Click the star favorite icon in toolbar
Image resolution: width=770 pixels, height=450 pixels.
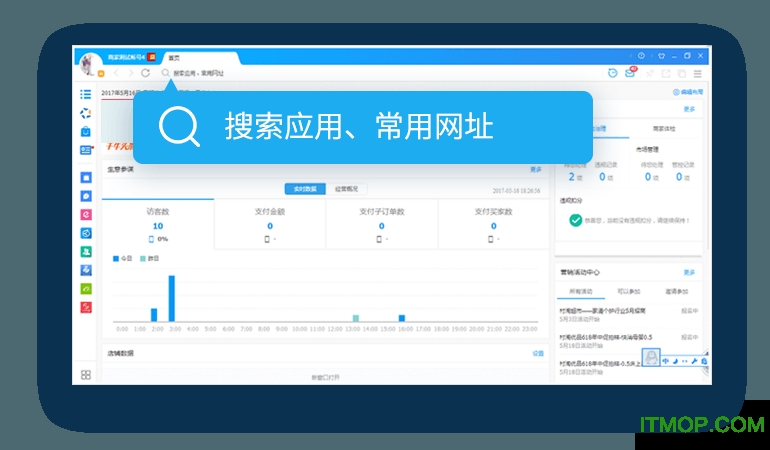(x=647, y=73)
